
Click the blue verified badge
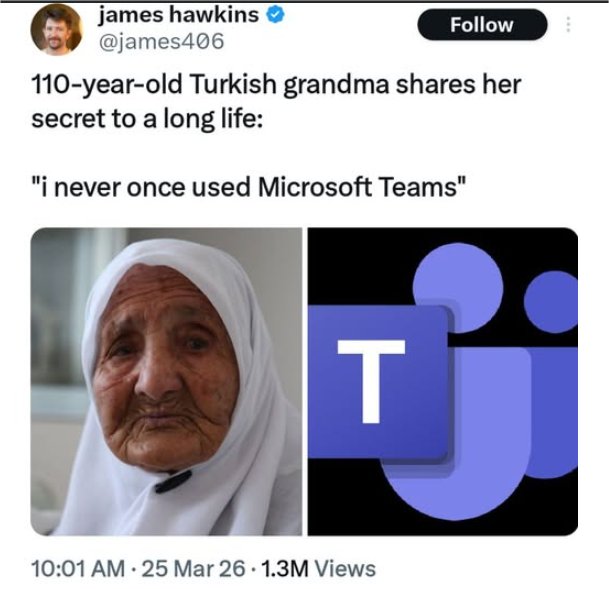[275, 15]
